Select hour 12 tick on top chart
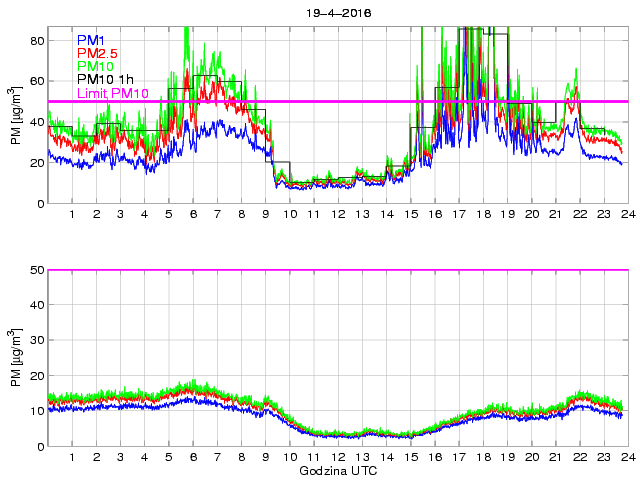Viewport: 640px width, 480px height. click(x=337, y=215)
